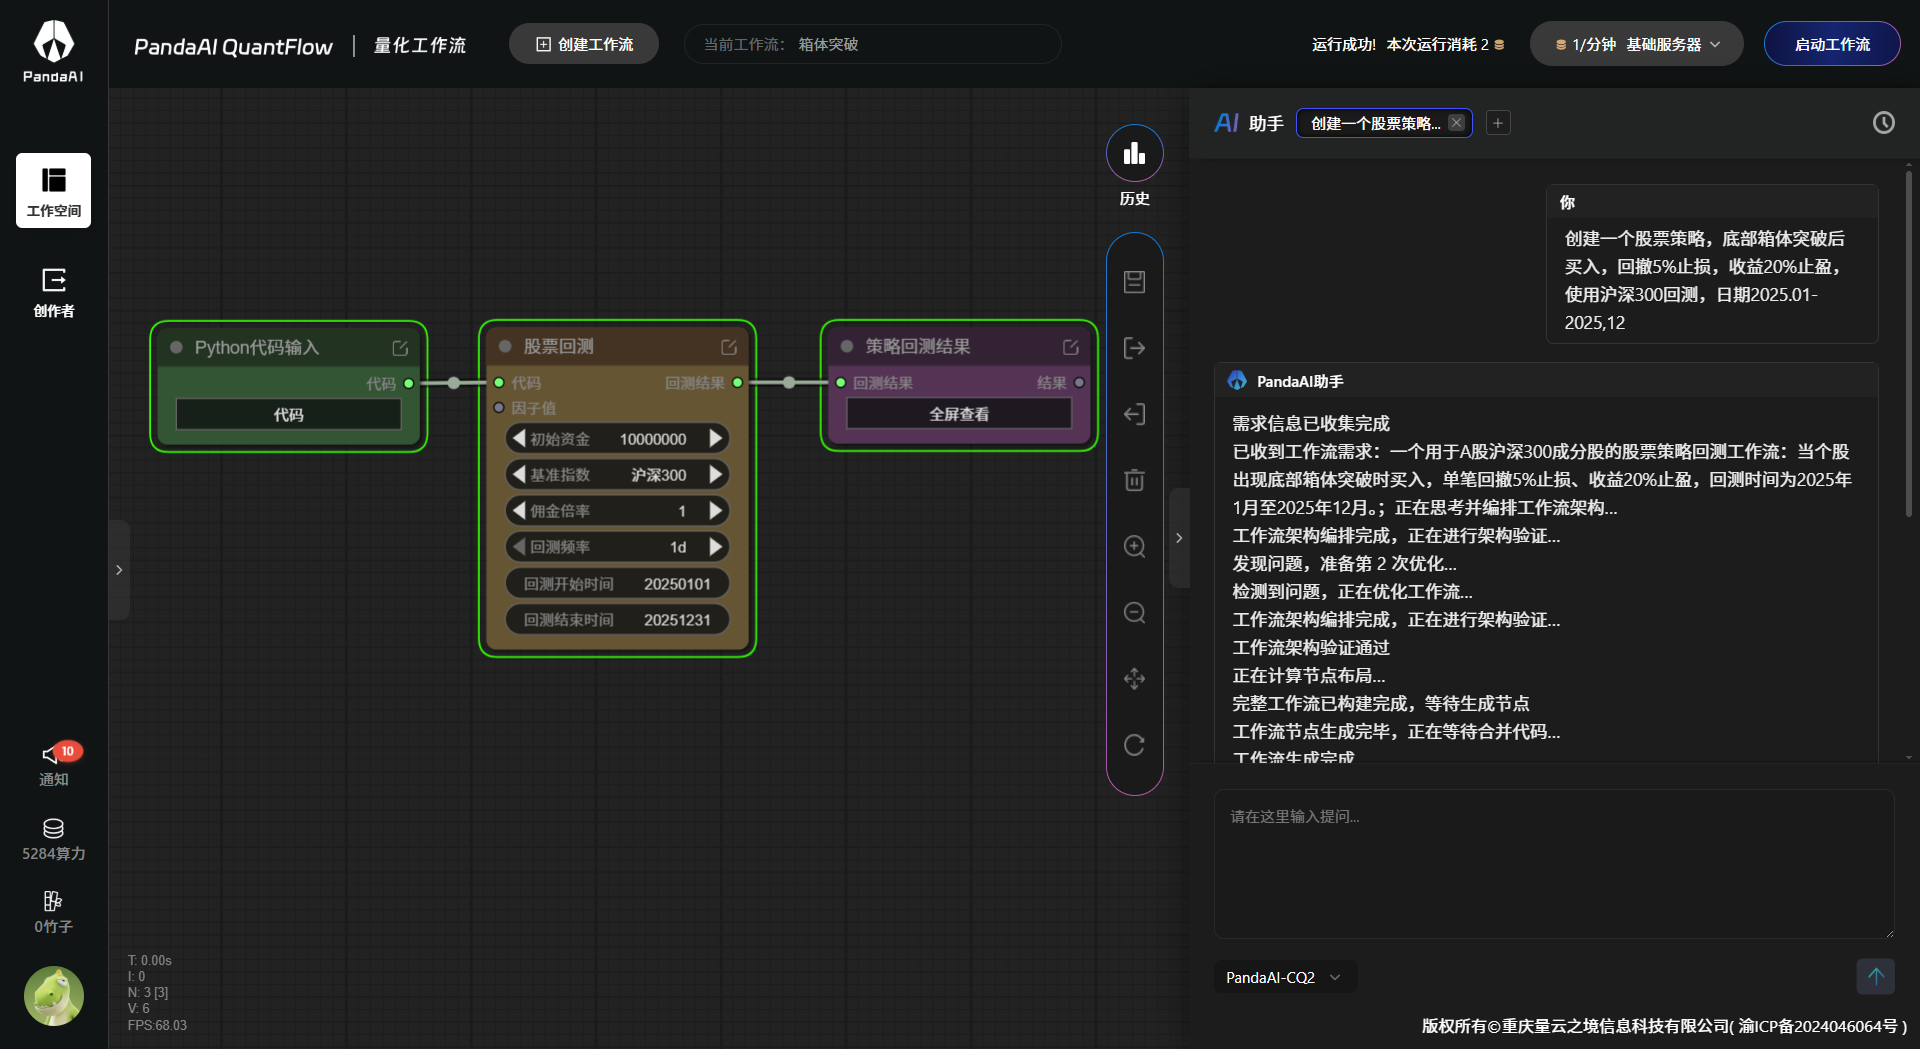This screenshot has width=1920, height=1049.
Task: Select the 股票回测 node title
Action: [559, 346]
